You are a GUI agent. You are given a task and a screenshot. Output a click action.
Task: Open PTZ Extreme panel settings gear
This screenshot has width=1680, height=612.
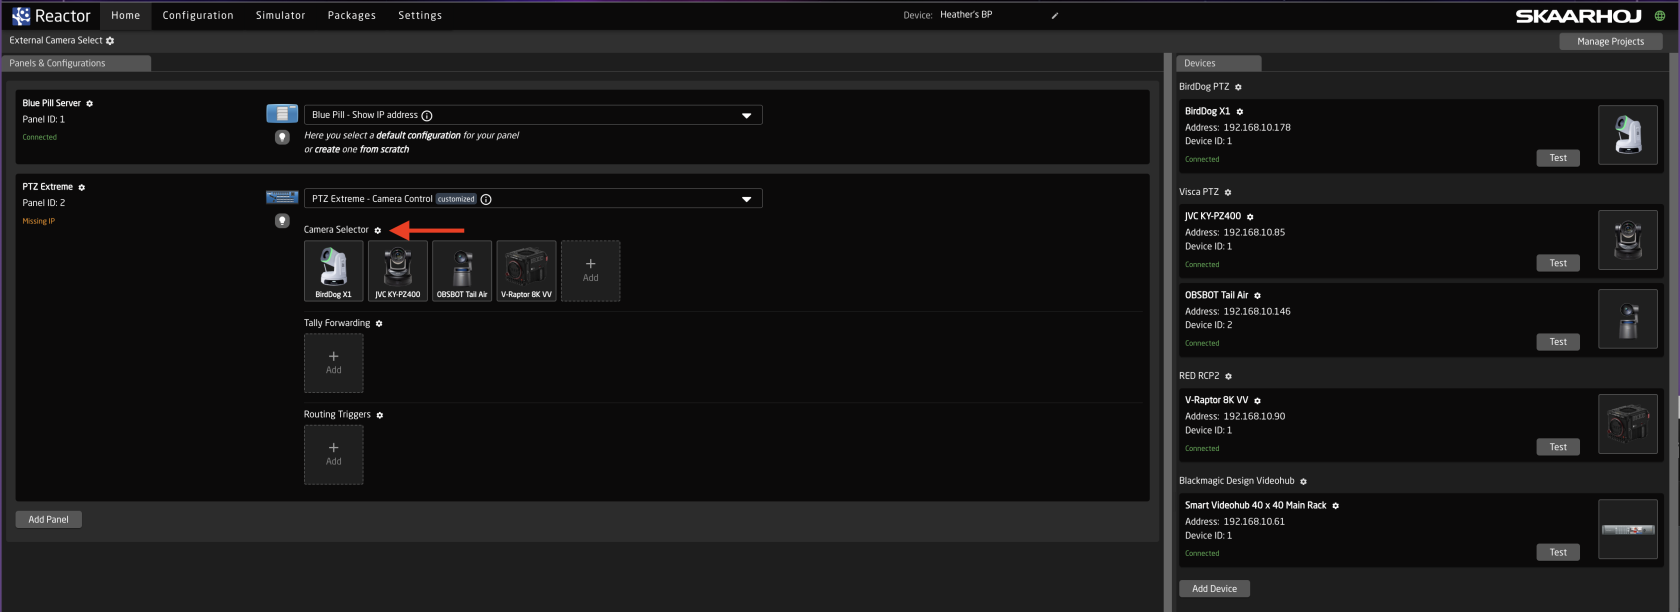click(82, 188)
